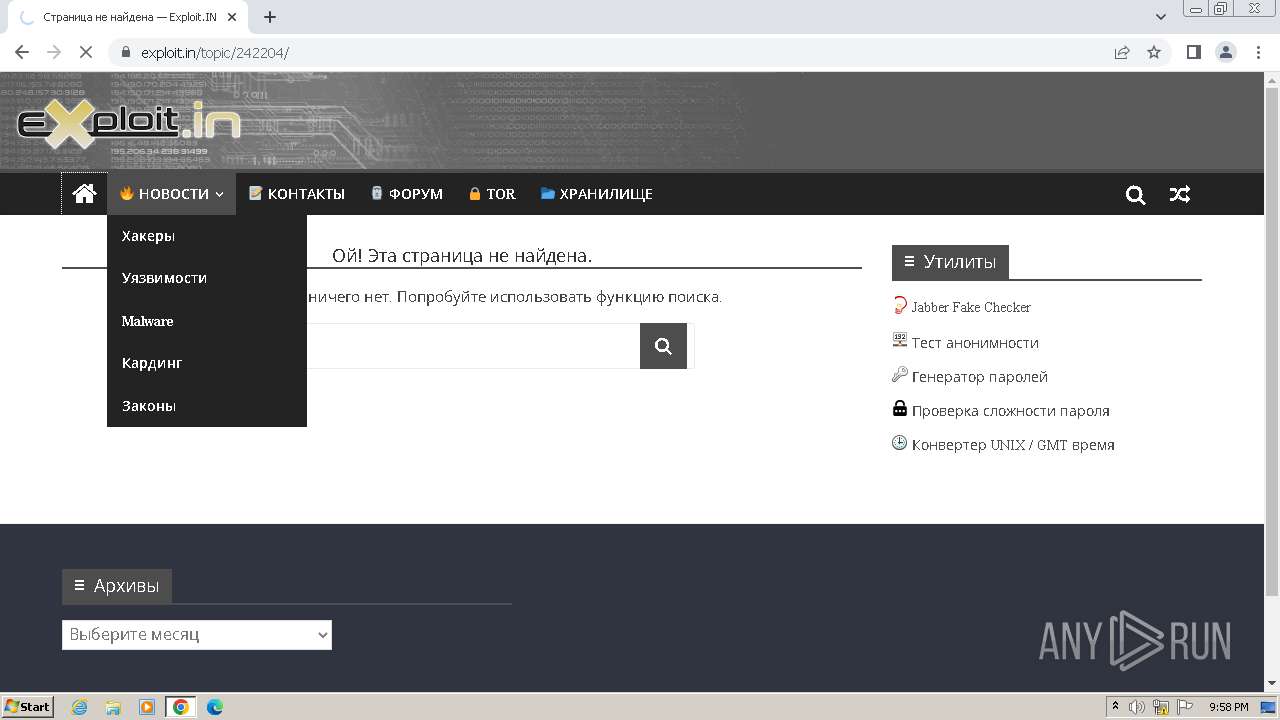Viewport: 1280px width, 720px height.
Task: View site info padlock icon
Action: coord(127,52)
